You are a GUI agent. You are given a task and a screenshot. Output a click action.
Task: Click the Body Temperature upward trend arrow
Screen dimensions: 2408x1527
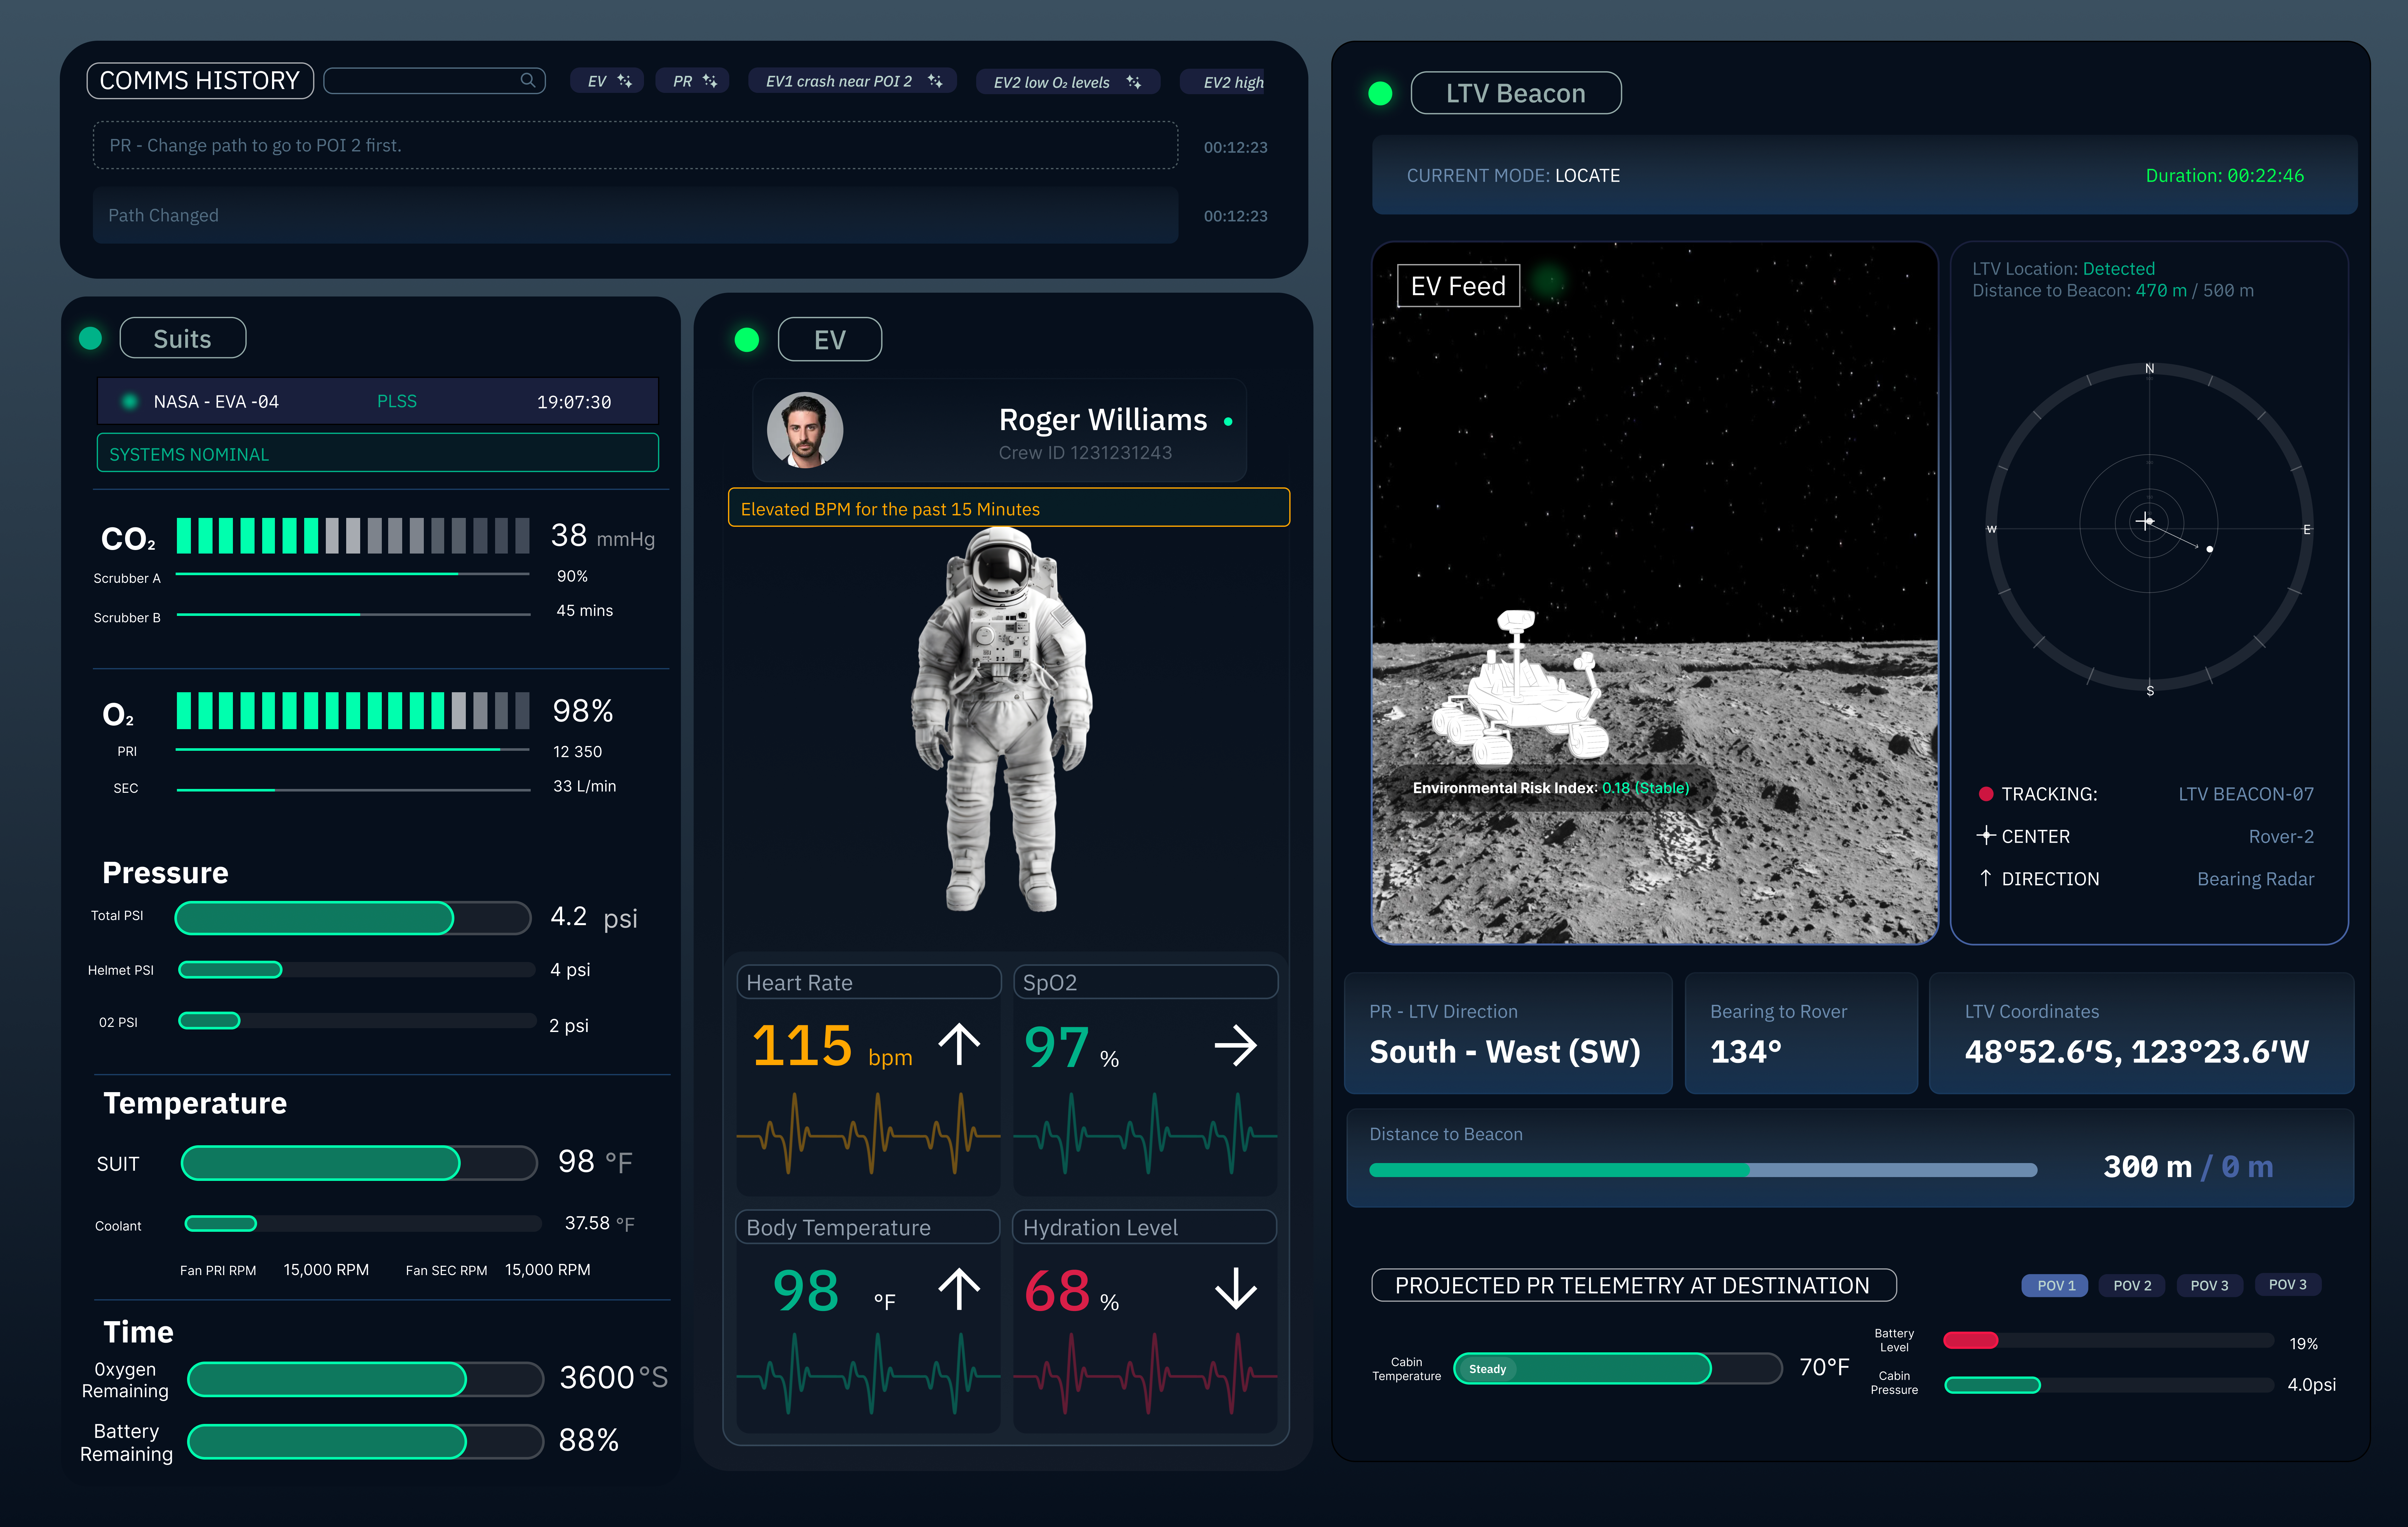click(959, 1289)
